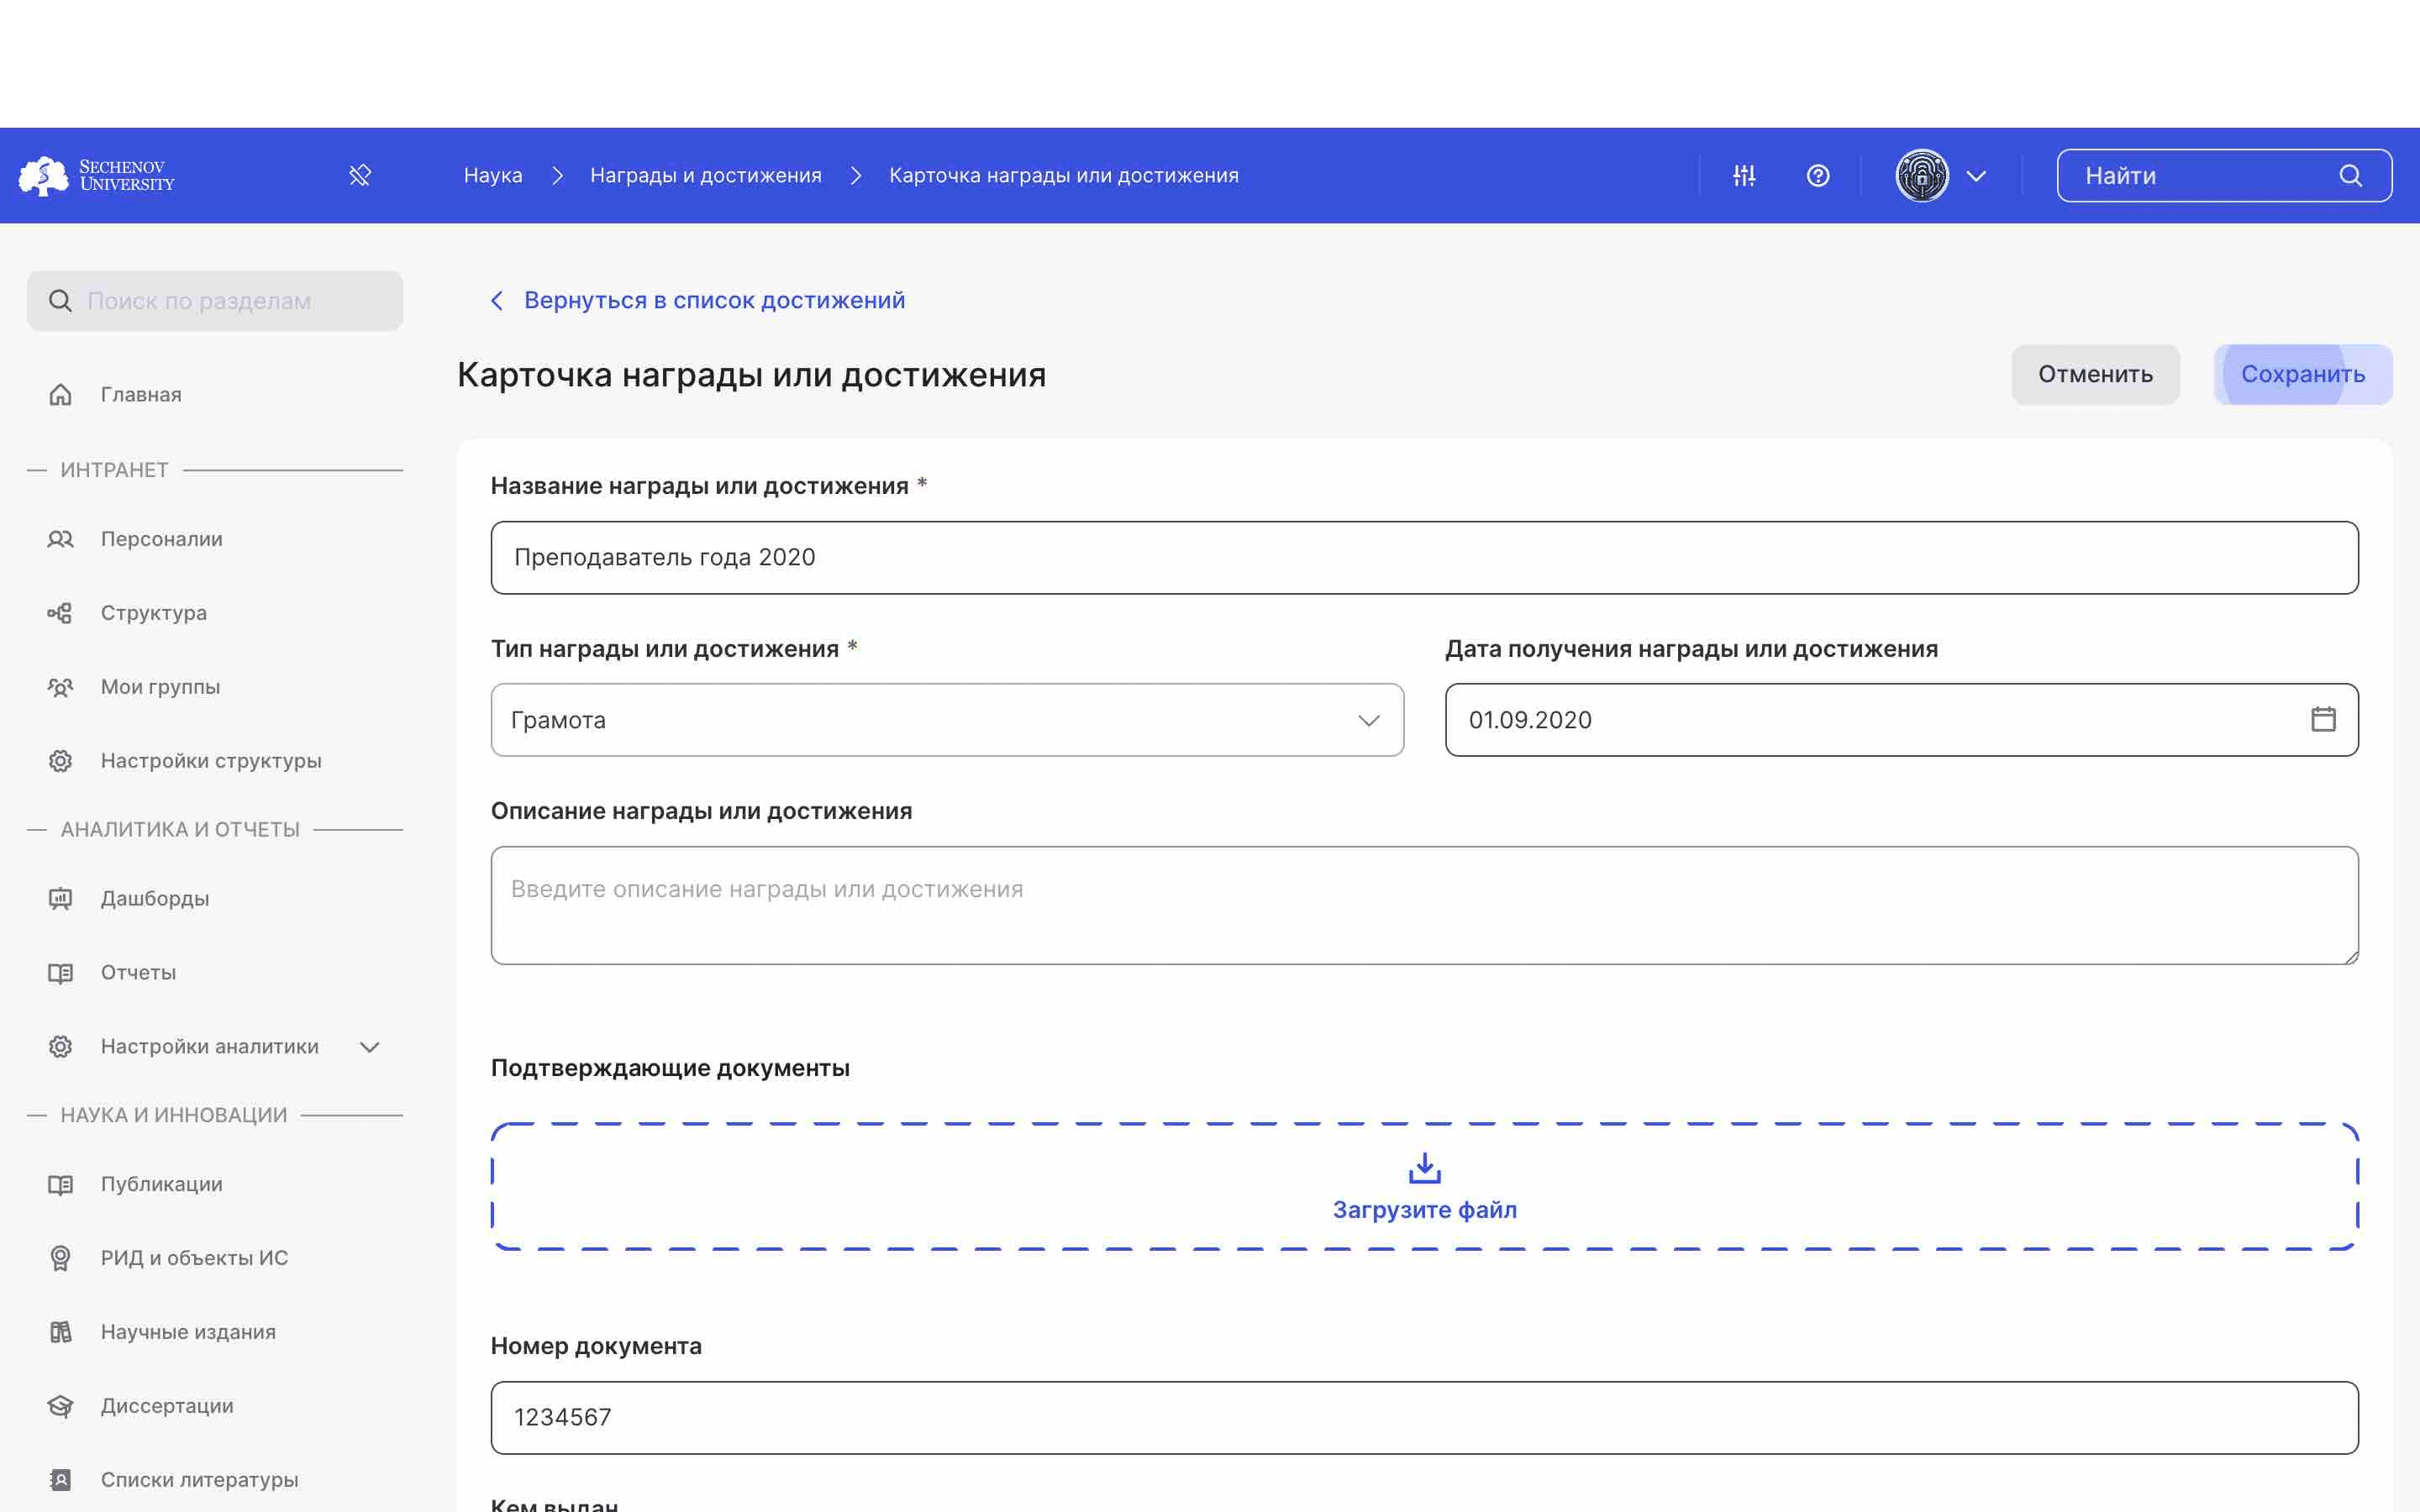Click the textarea resize handle corner
The image size is (2420, 1512).
pos(2350,957)
